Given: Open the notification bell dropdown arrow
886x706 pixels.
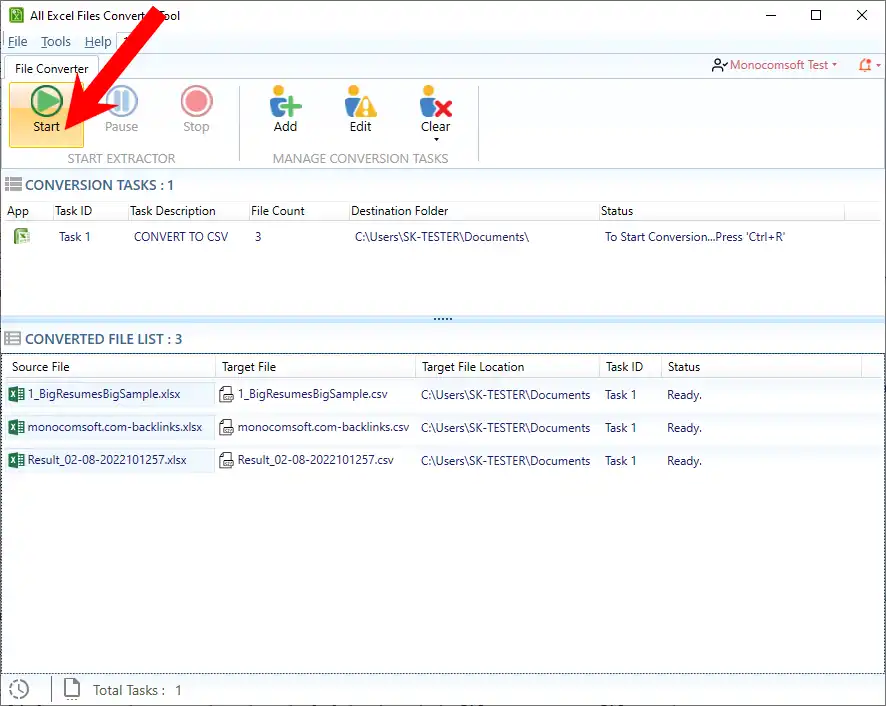Looking at the screenshot, I should point(879,65).
